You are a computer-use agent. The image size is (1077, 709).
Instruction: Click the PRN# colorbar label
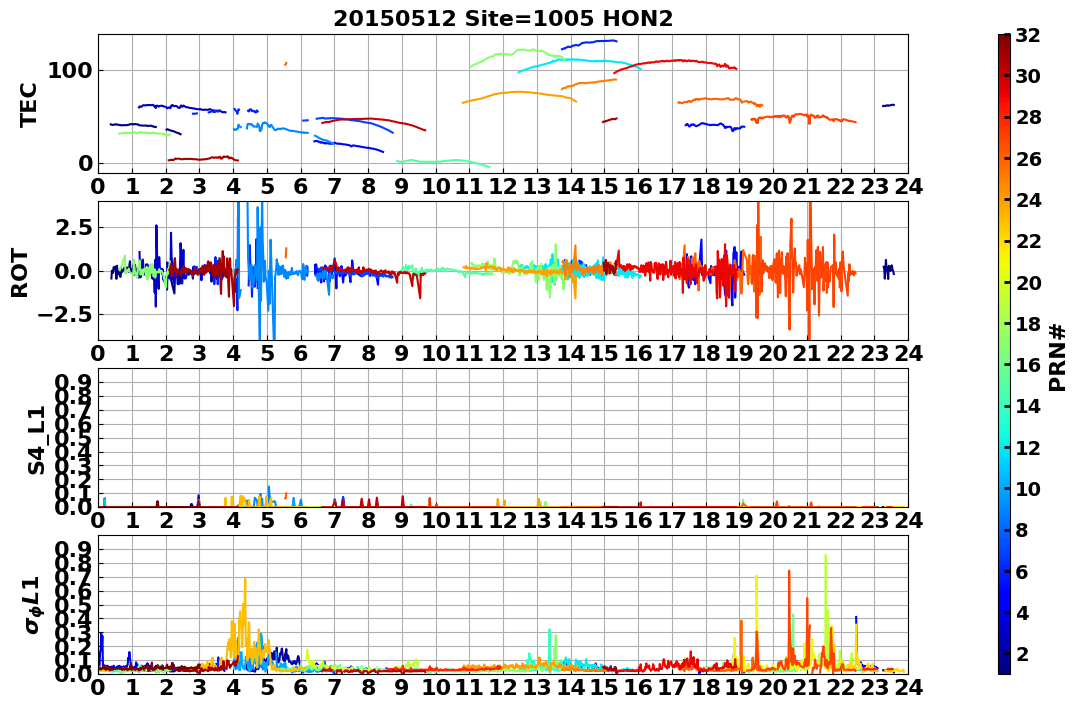point(1058,358)
